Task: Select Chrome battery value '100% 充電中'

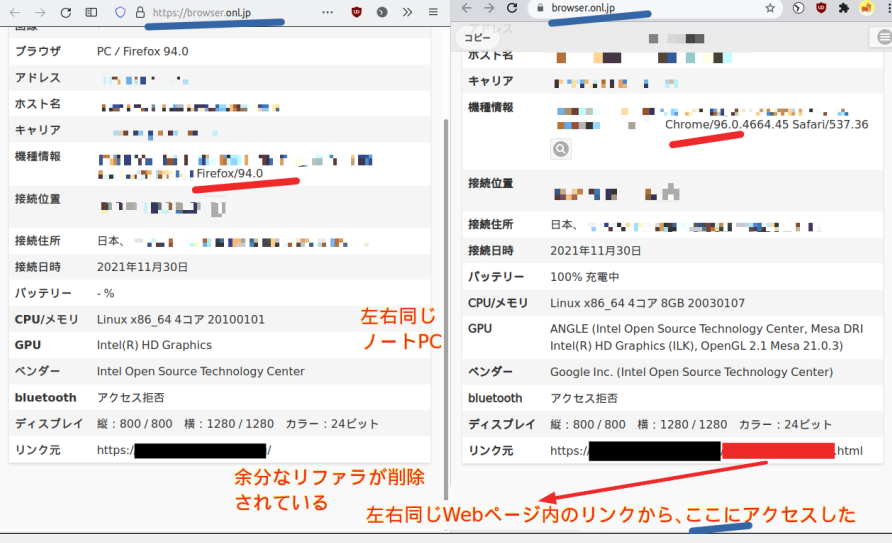Action: click(585, 277)
